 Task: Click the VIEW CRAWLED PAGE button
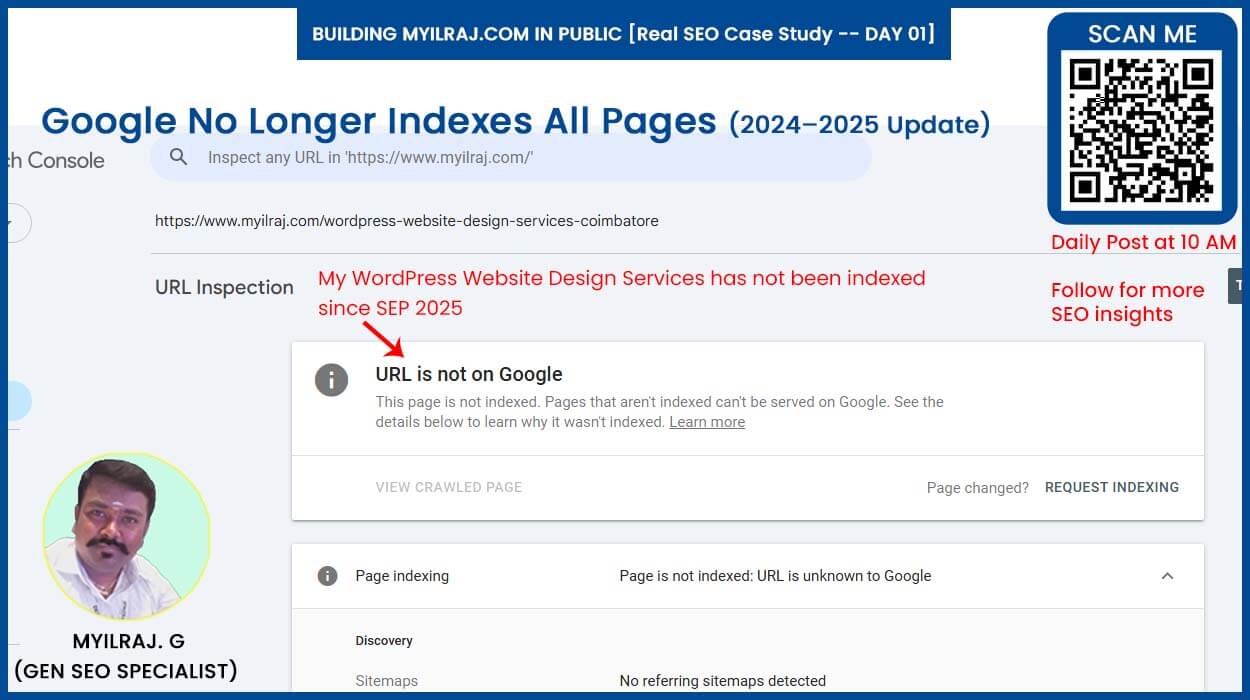coord(448,487)
